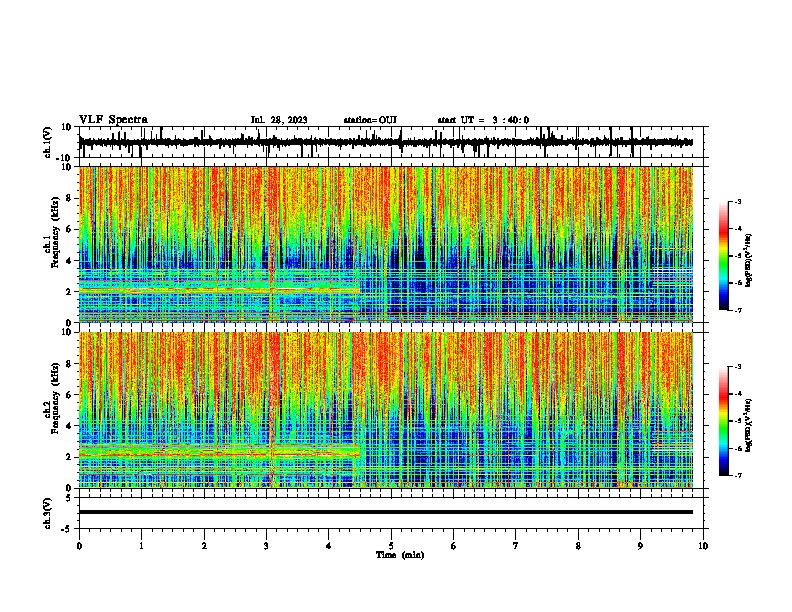Click the log(PSD) label beside ch.1 color bar
This screenshot has height=612, width=792.
coord(748,260)
